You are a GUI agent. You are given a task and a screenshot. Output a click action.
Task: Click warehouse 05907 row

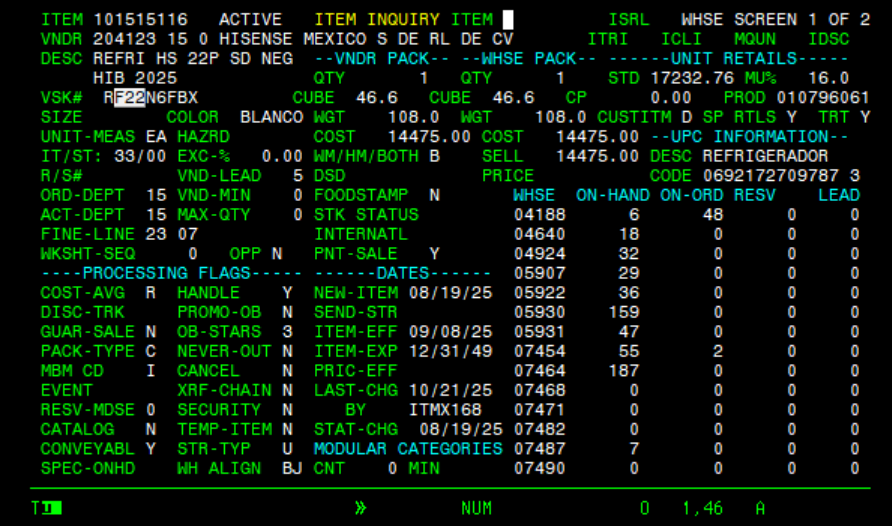686,274
